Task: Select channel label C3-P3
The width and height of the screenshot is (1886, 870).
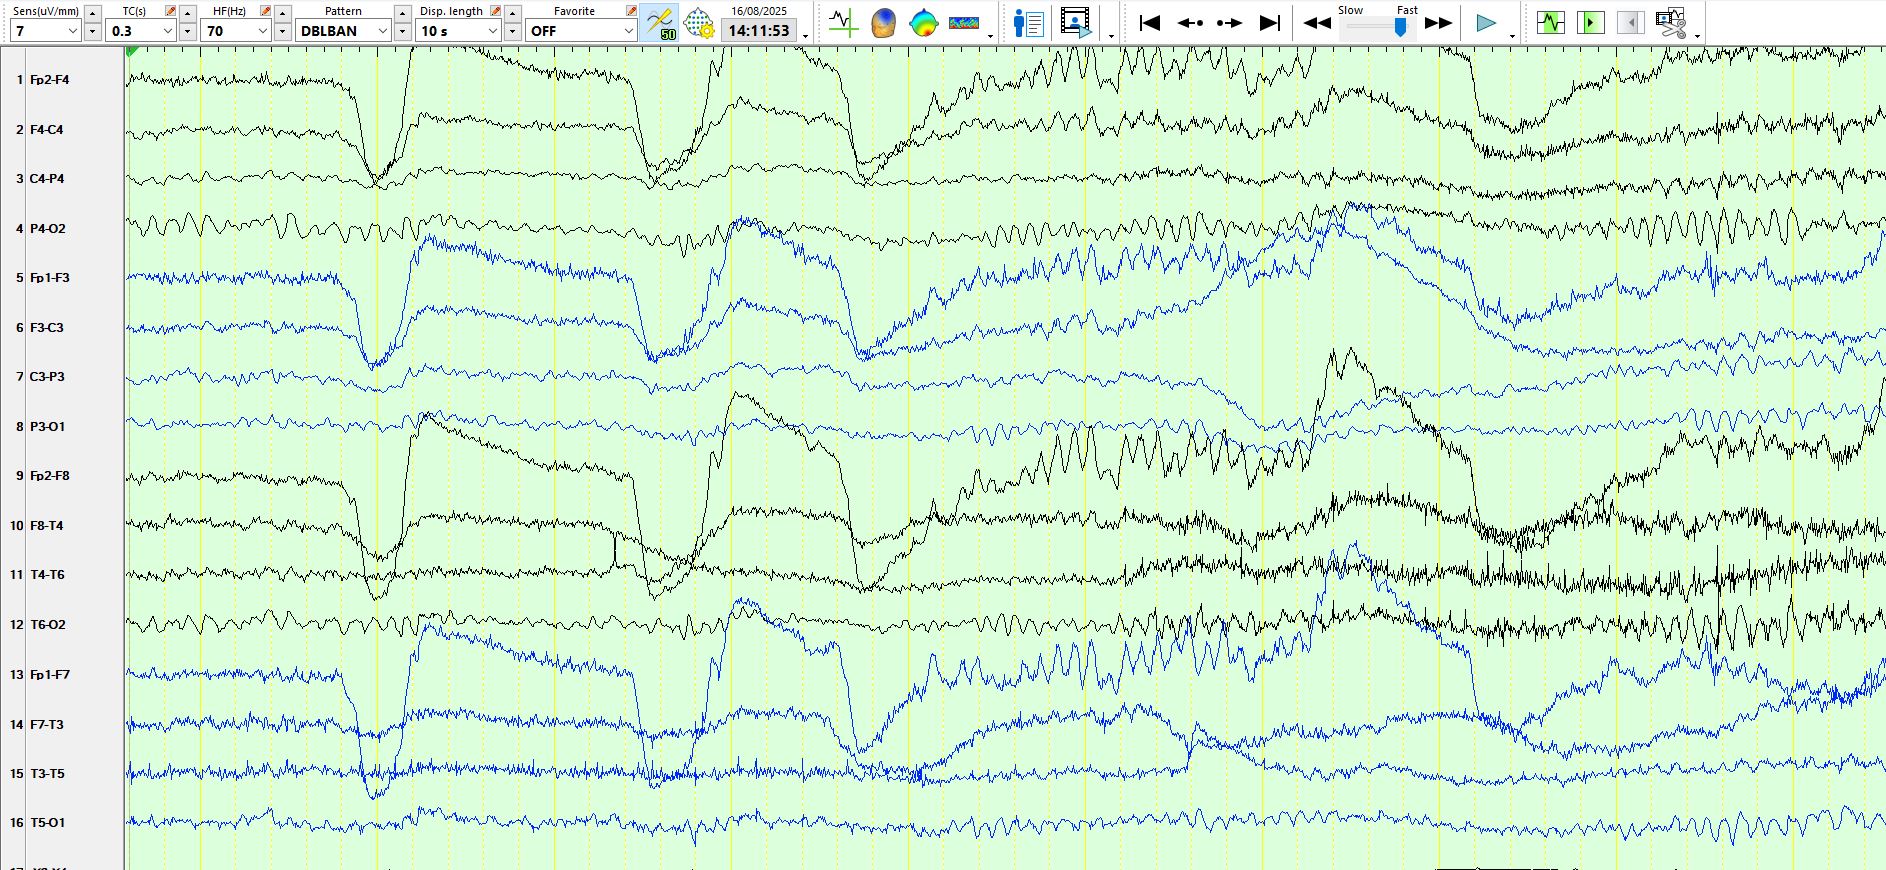Action: click(47, 377)
